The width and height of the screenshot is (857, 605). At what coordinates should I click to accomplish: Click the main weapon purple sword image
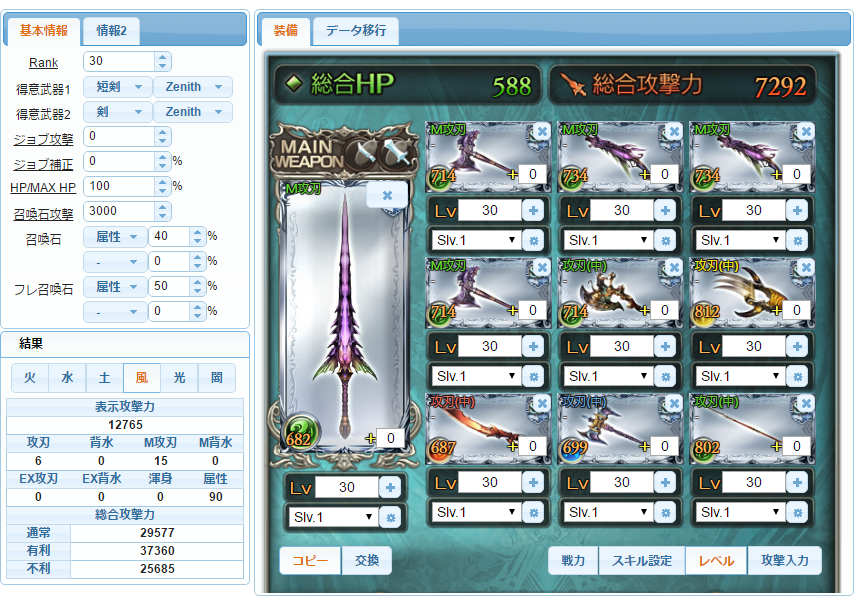pos(345,317)
